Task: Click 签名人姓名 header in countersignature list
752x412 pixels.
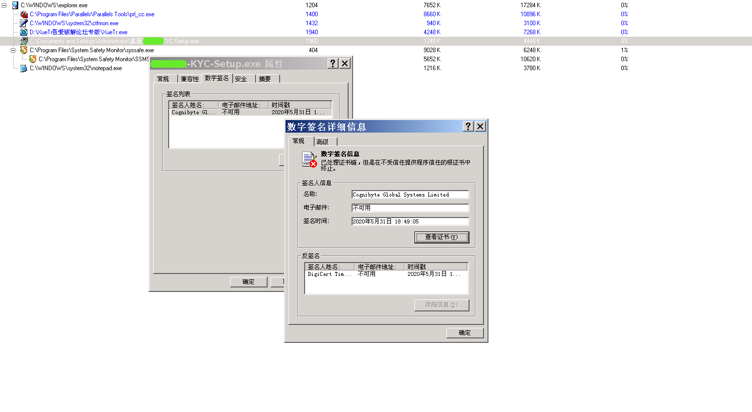Action: (x=329, y=267)
